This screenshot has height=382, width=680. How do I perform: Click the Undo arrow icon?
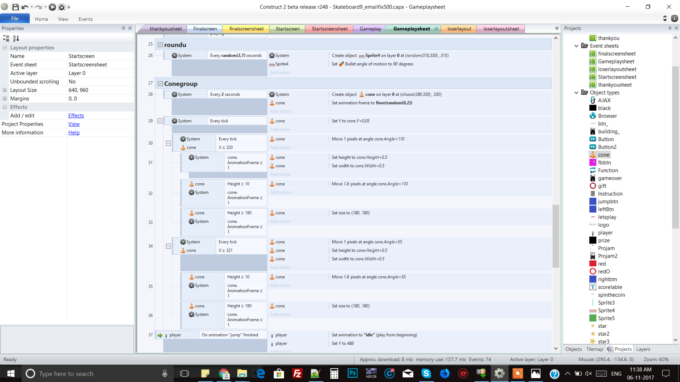25,7
